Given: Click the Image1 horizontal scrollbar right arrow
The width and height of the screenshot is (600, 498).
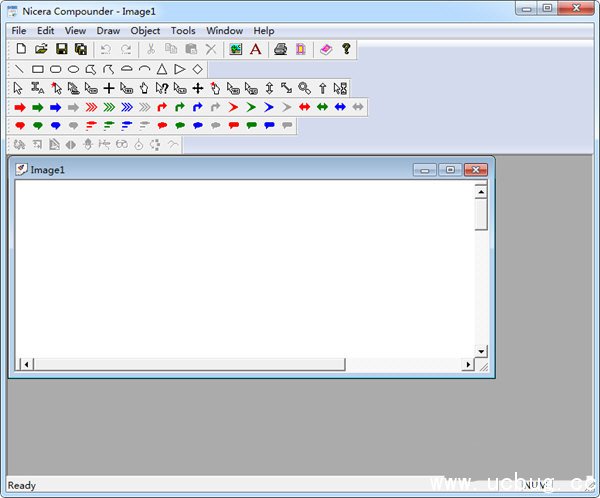Looking at the screenshot, I should 467,365.
